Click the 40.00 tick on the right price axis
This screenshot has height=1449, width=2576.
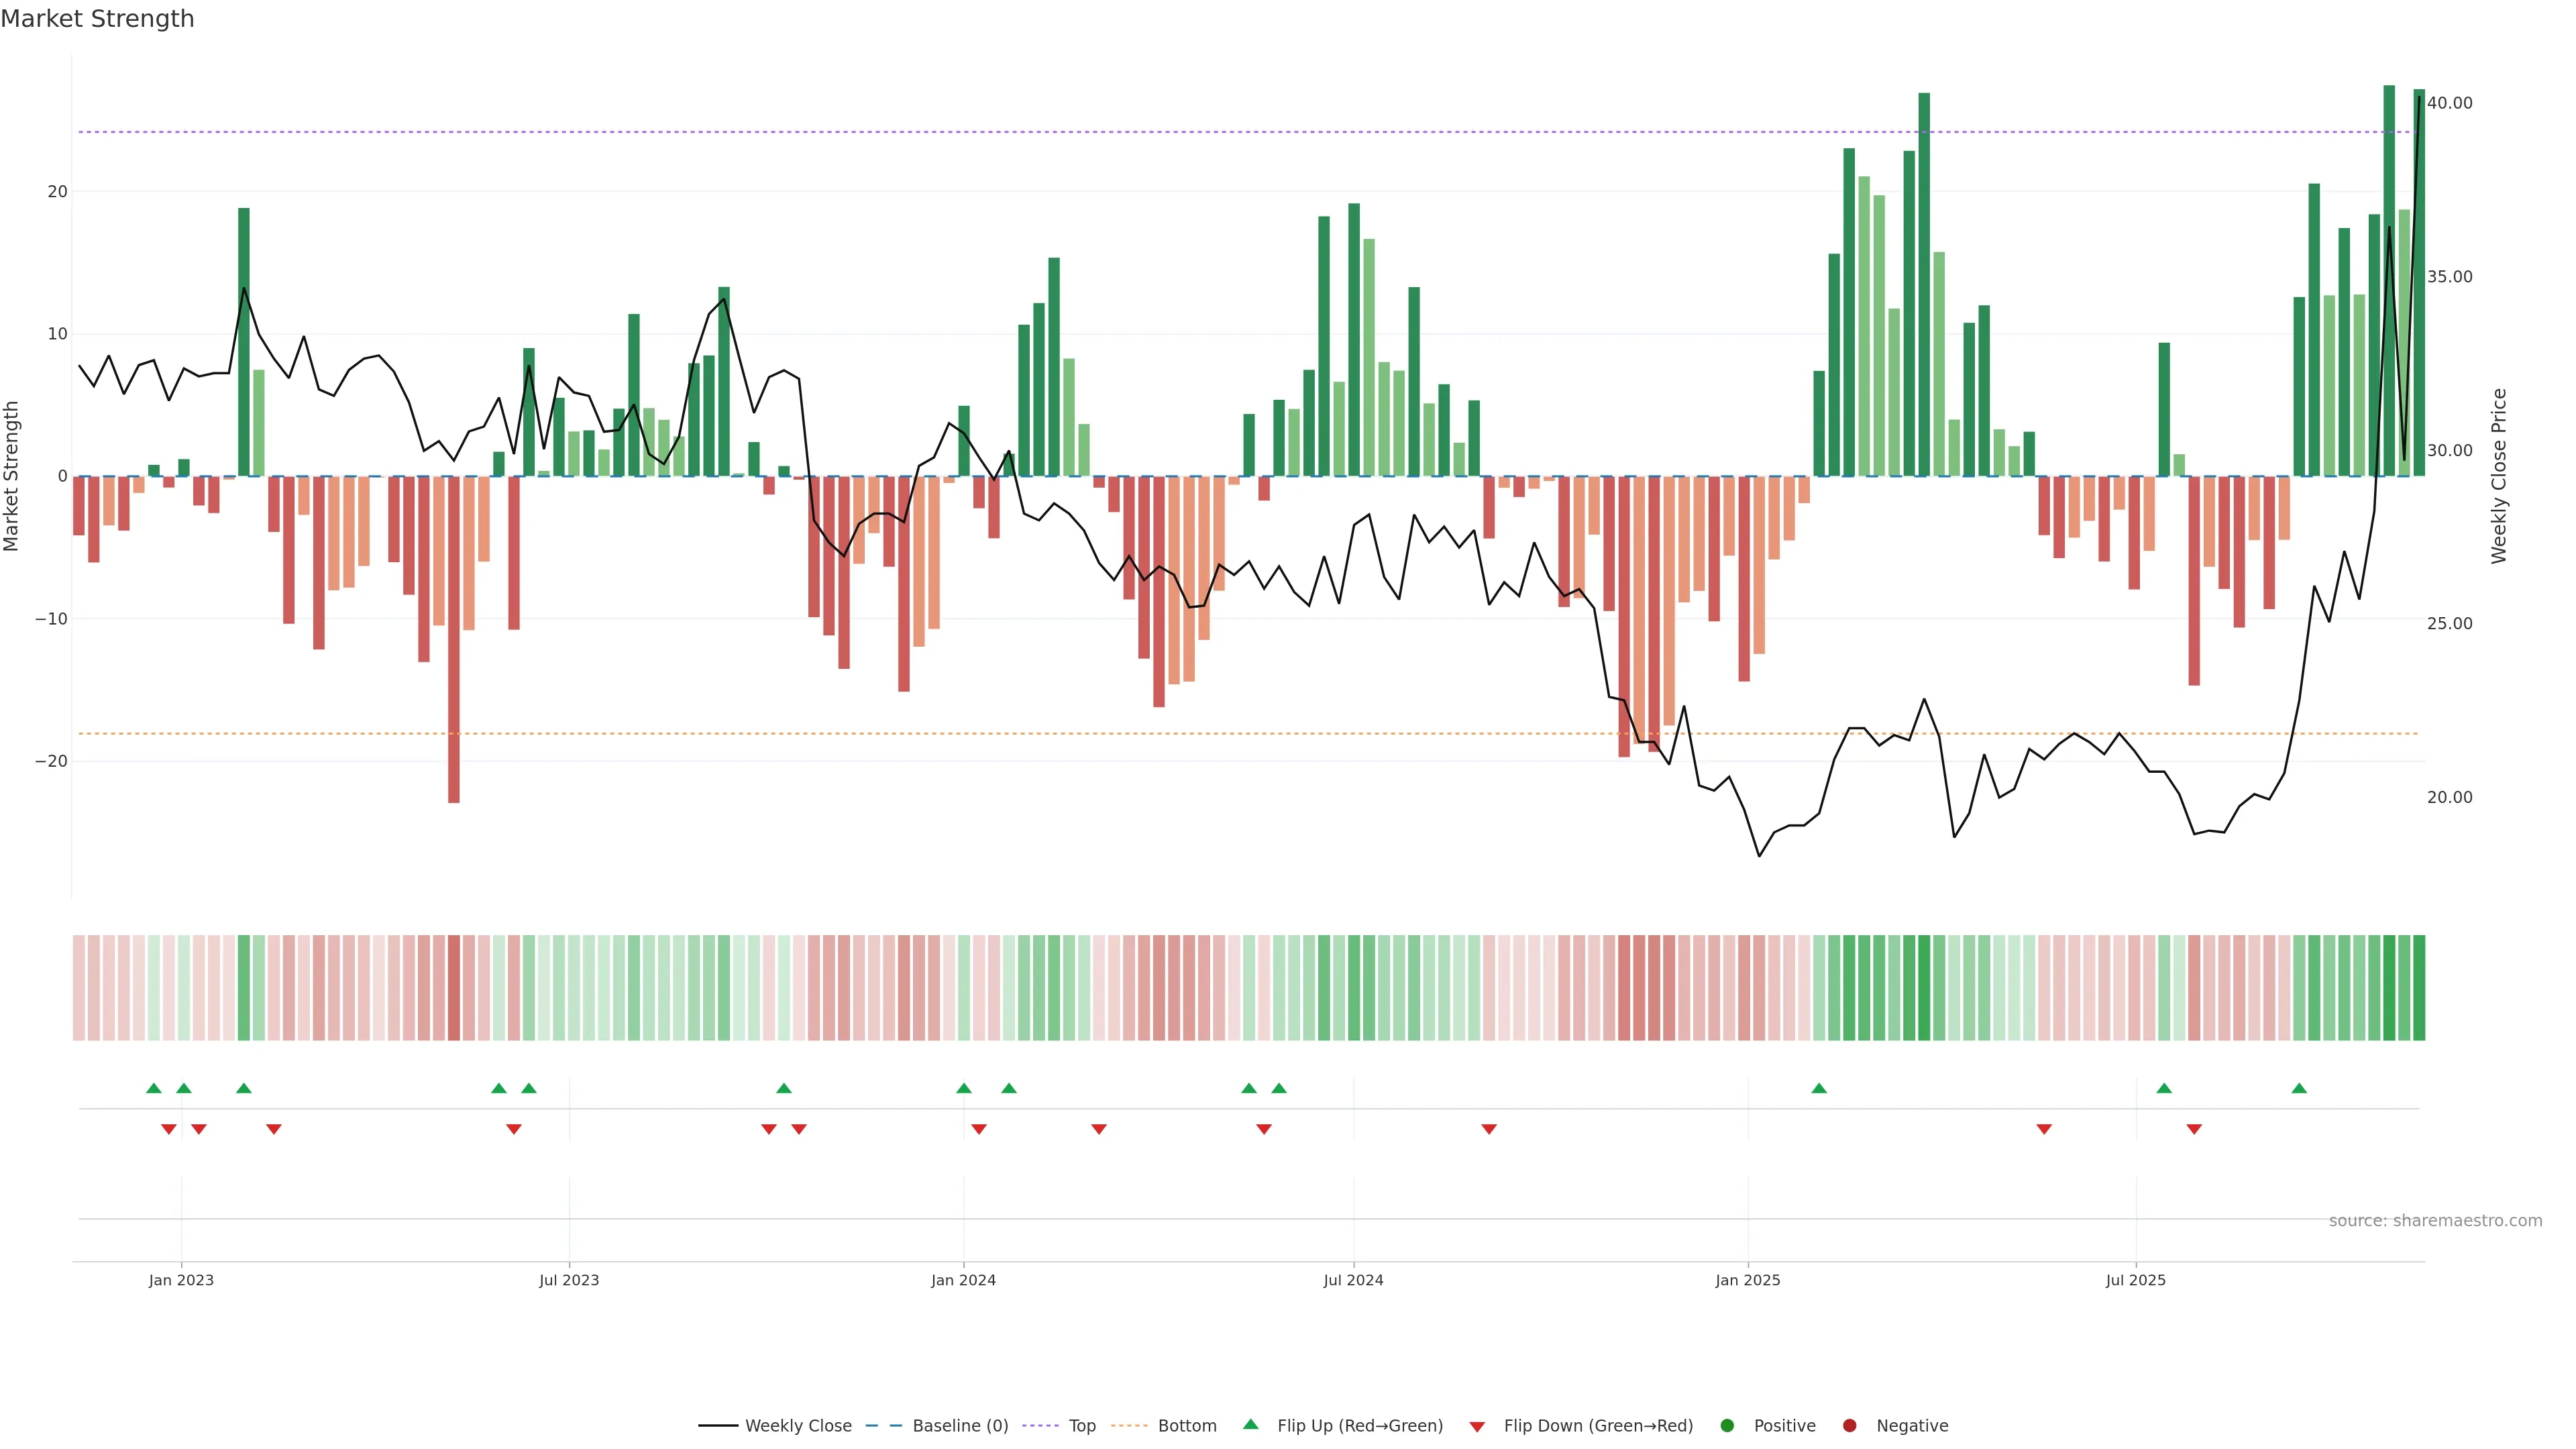(x=2449, y=103)
